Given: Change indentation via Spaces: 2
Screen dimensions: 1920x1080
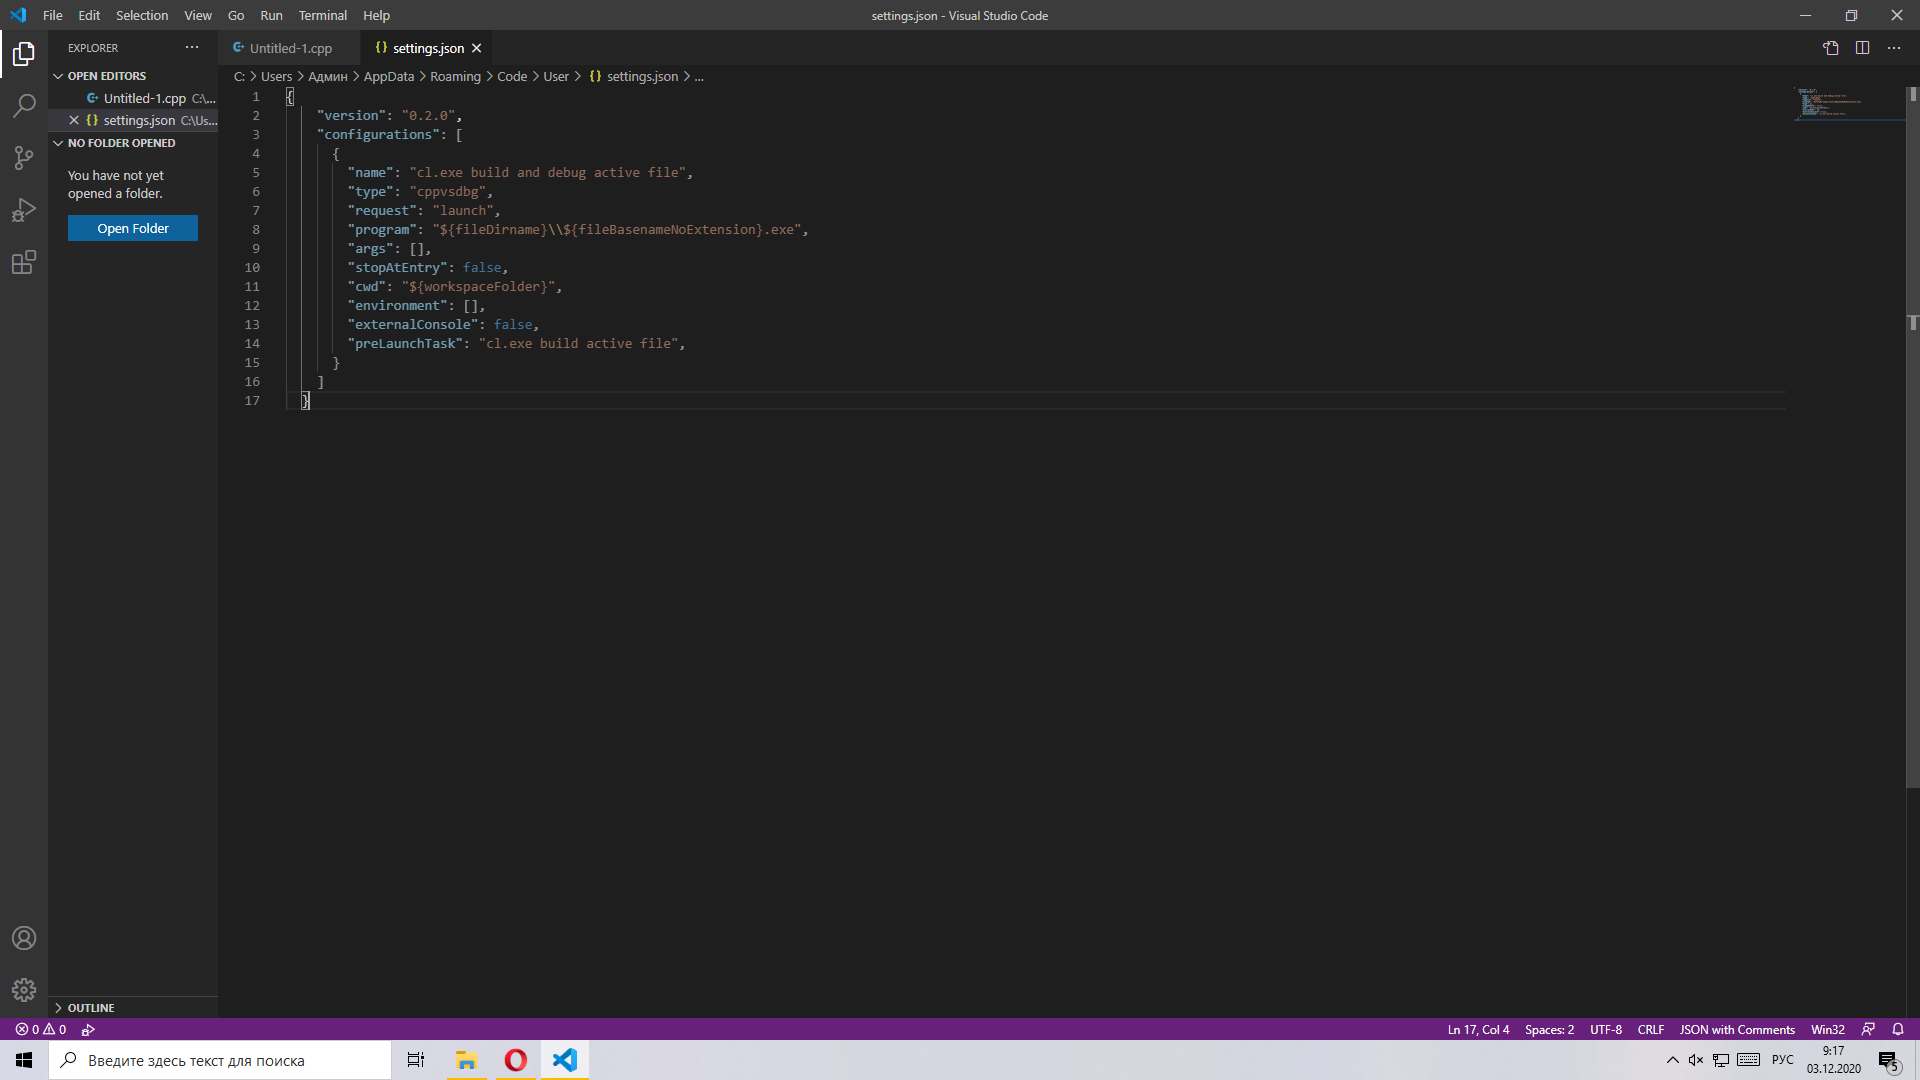Looking at the screenshot, I should 1549,1029.
